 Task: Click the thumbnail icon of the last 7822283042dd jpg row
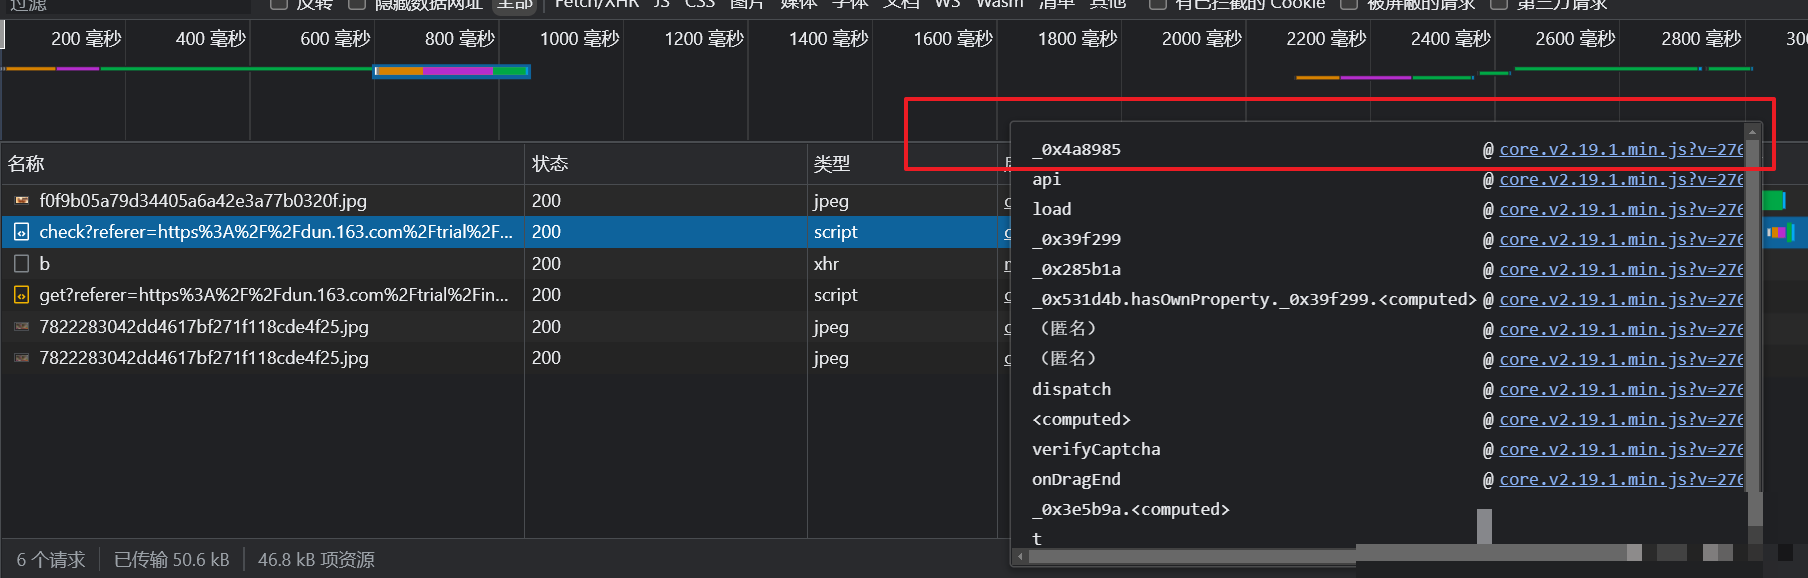point(22,358)
